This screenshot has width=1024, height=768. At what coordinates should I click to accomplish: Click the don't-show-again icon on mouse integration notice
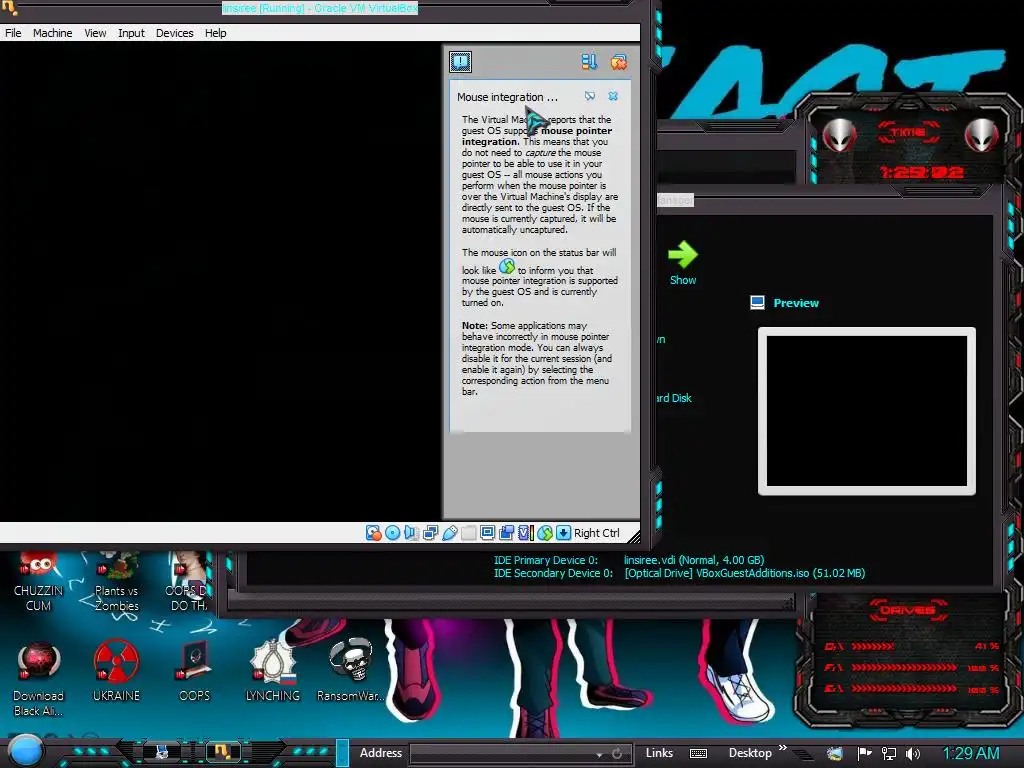point(590,96)
